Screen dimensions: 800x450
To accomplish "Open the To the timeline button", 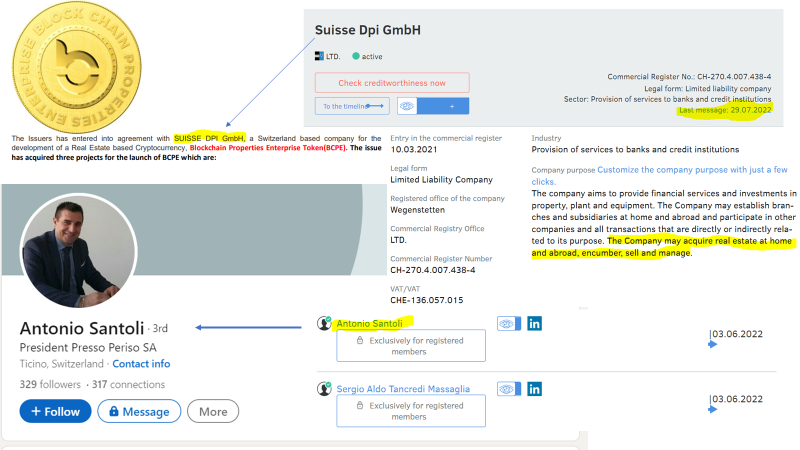I will coord(352,106).
